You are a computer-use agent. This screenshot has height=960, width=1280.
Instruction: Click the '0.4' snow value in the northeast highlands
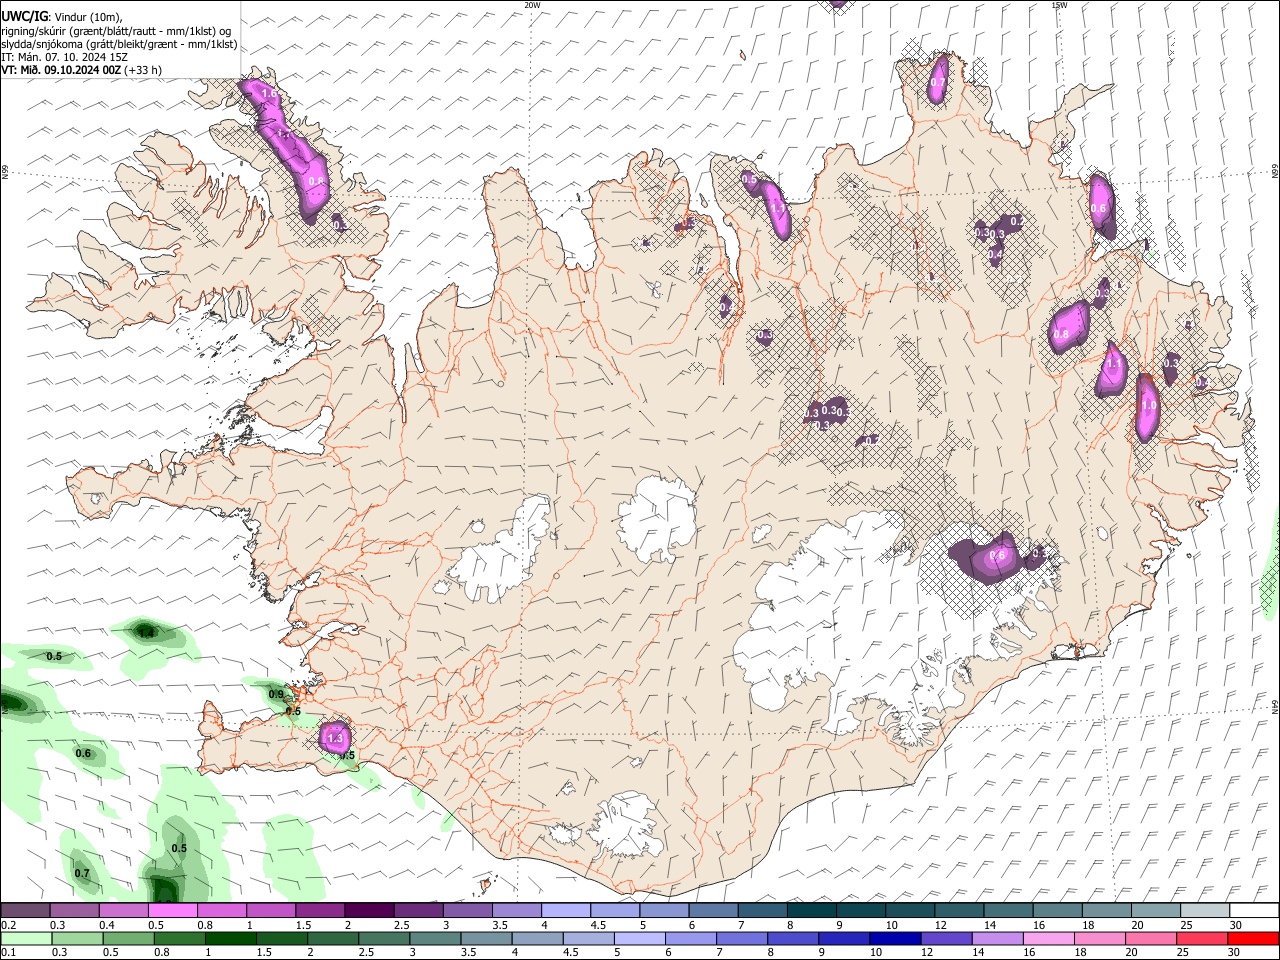click(x=995, y=255)
